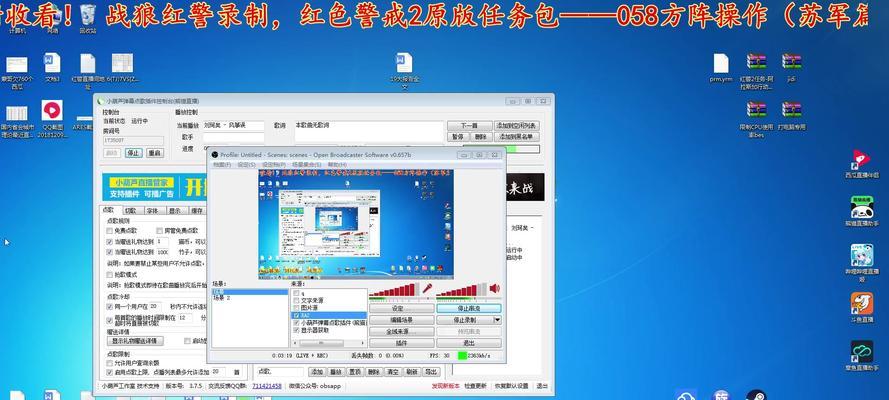The width and height of the screenshot is (889, 400).
Task: Open the 国内省会城市 file on desktop
Action: [17, 122]
